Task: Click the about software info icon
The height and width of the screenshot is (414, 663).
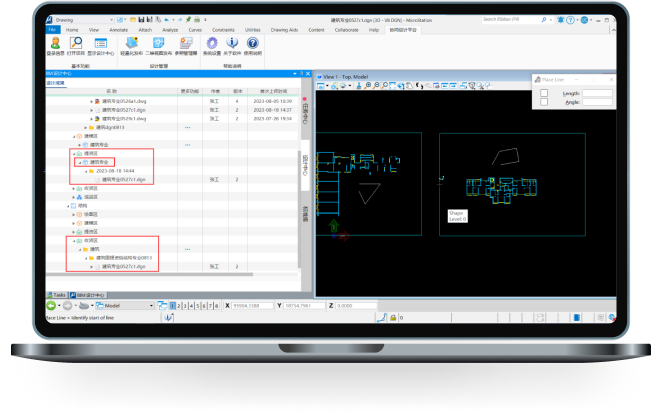Action: coord(232,43)
